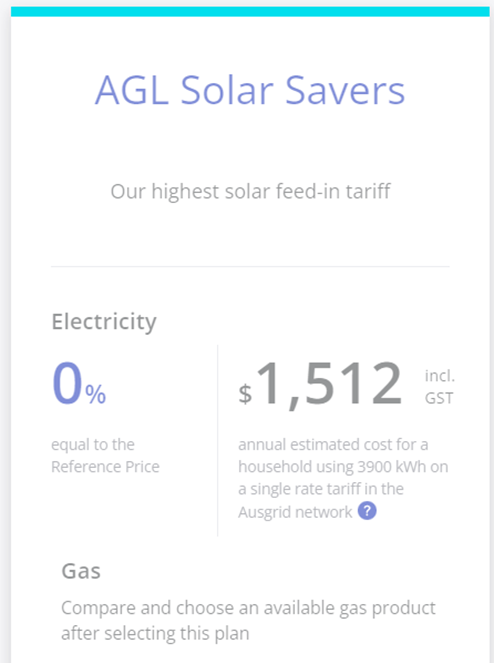This screenshot has width=494, height=663.
Task: Open the help tooltip beside Ausgrid network
Action: pyautogui.click(x=367, y=511)
